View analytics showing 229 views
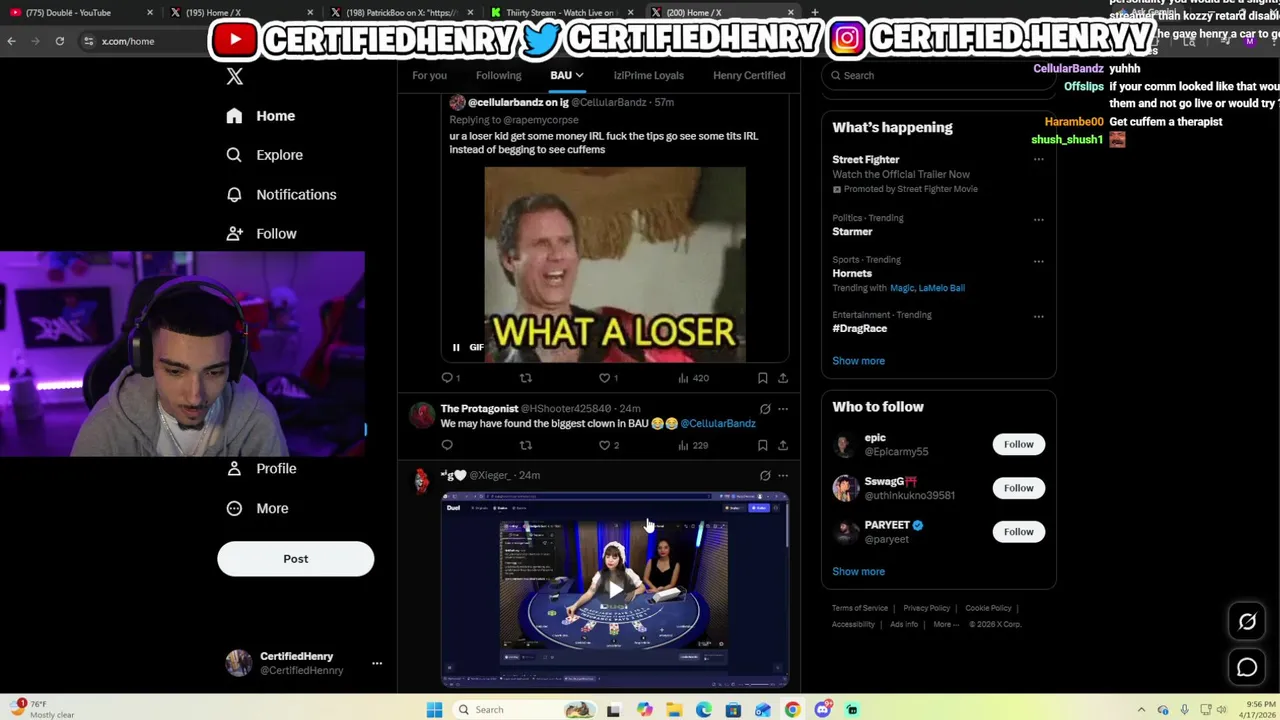 point(693,446)
